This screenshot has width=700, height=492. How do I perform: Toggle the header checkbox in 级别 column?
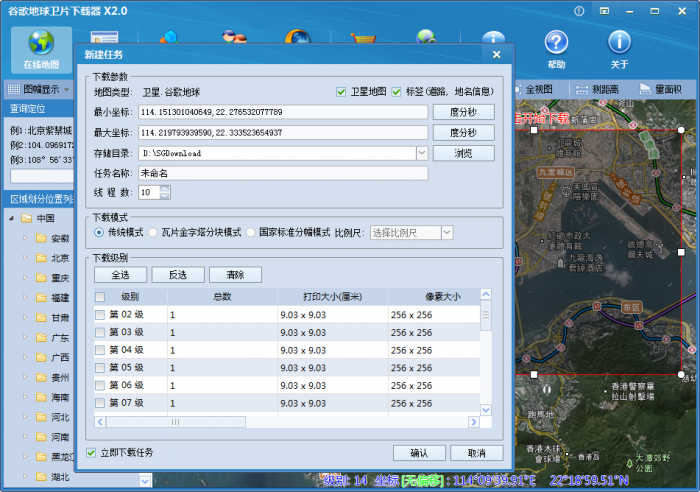(x=100, y=297)
